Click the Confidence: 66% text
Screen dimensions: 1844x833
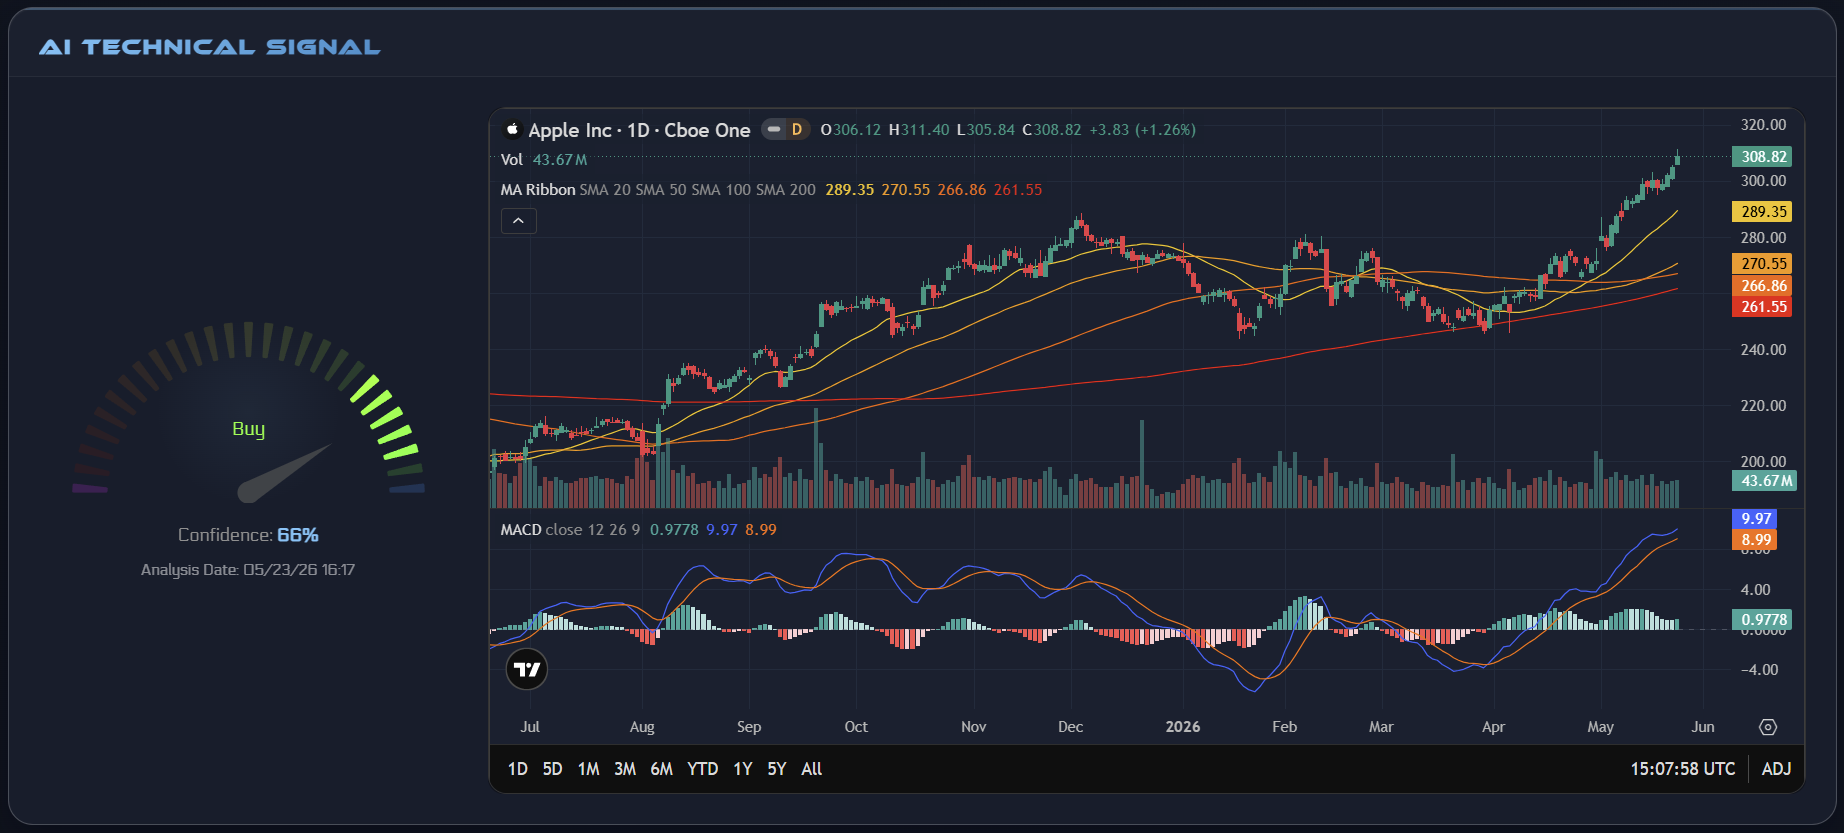tap(248, 535)
